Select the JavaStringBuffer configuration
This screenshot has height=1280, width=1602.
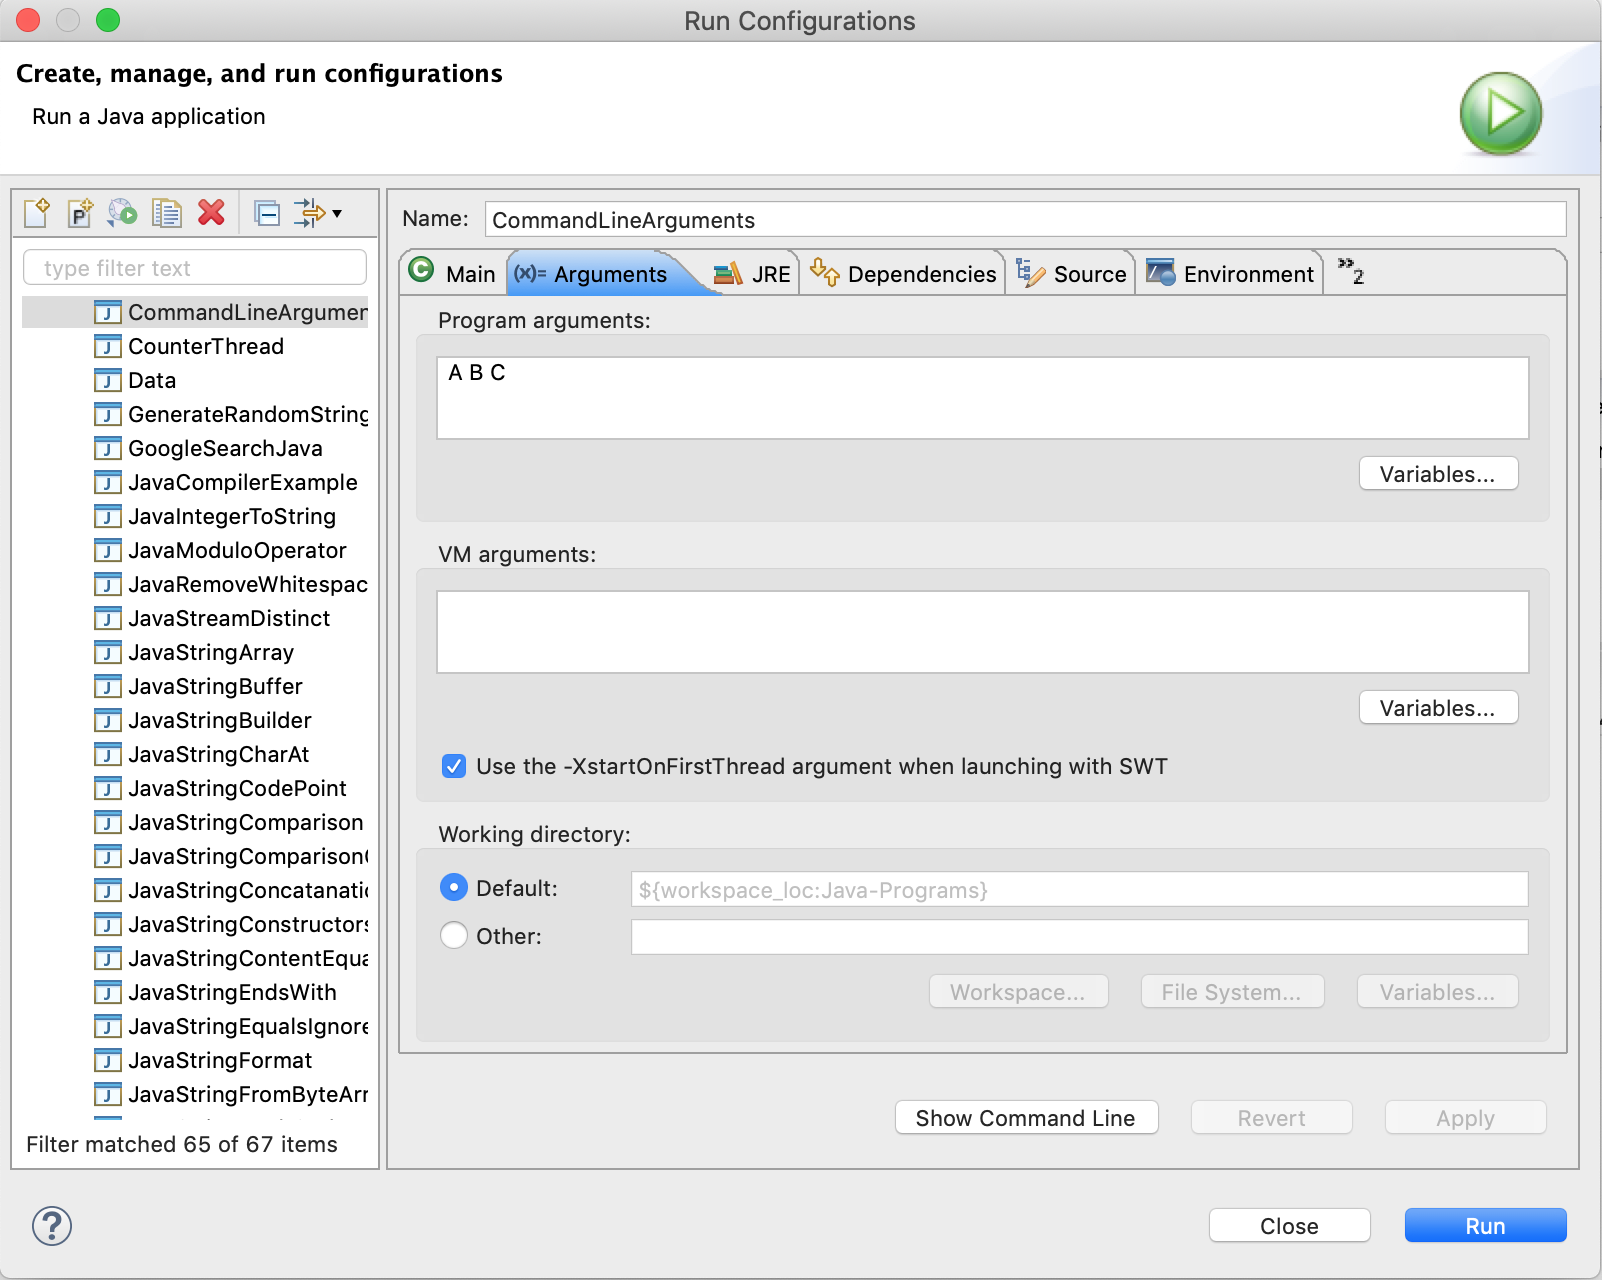pyautogui.click(x=198, y=686)
